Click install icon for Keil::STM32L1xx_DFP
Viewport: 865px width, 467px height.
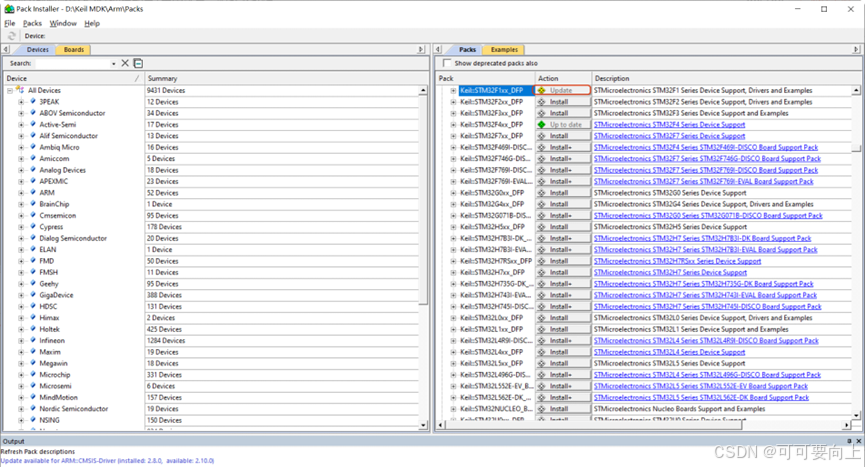tap(542, 329)
